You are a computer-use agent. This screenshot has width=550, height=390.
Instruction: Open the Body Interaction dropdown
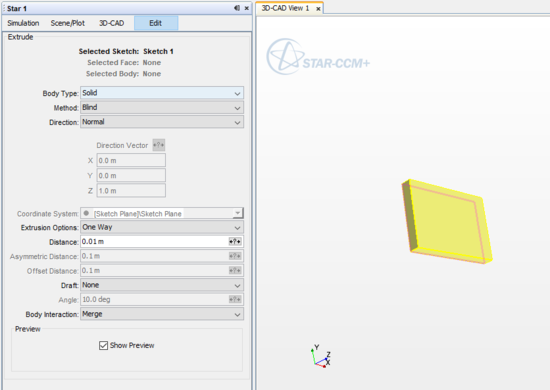(x=162, y=314)
